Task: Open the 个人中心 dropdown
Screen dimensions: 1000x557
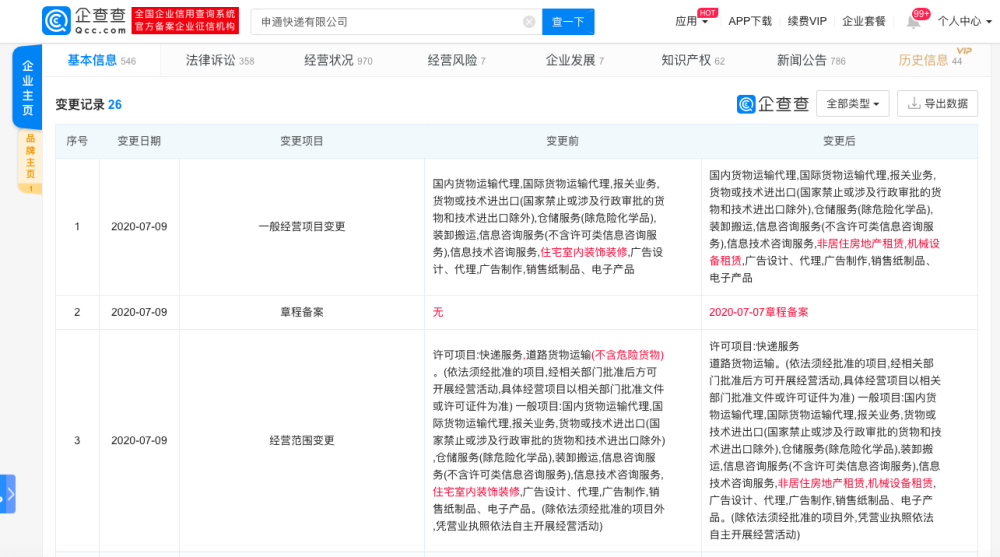Action: pyautogui.click(x=964, y=22)
